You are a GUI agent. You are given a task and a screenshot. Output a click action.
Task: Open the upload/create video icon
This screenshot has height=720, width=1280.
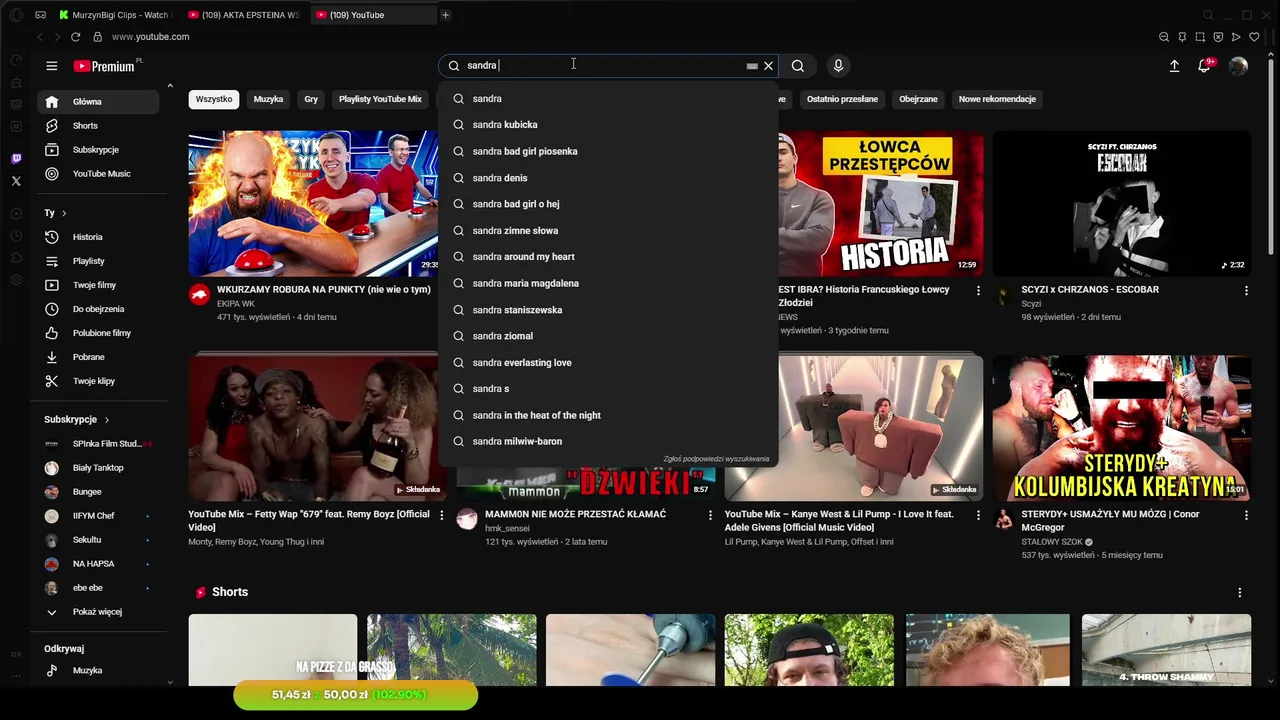tap(1174, 66)
